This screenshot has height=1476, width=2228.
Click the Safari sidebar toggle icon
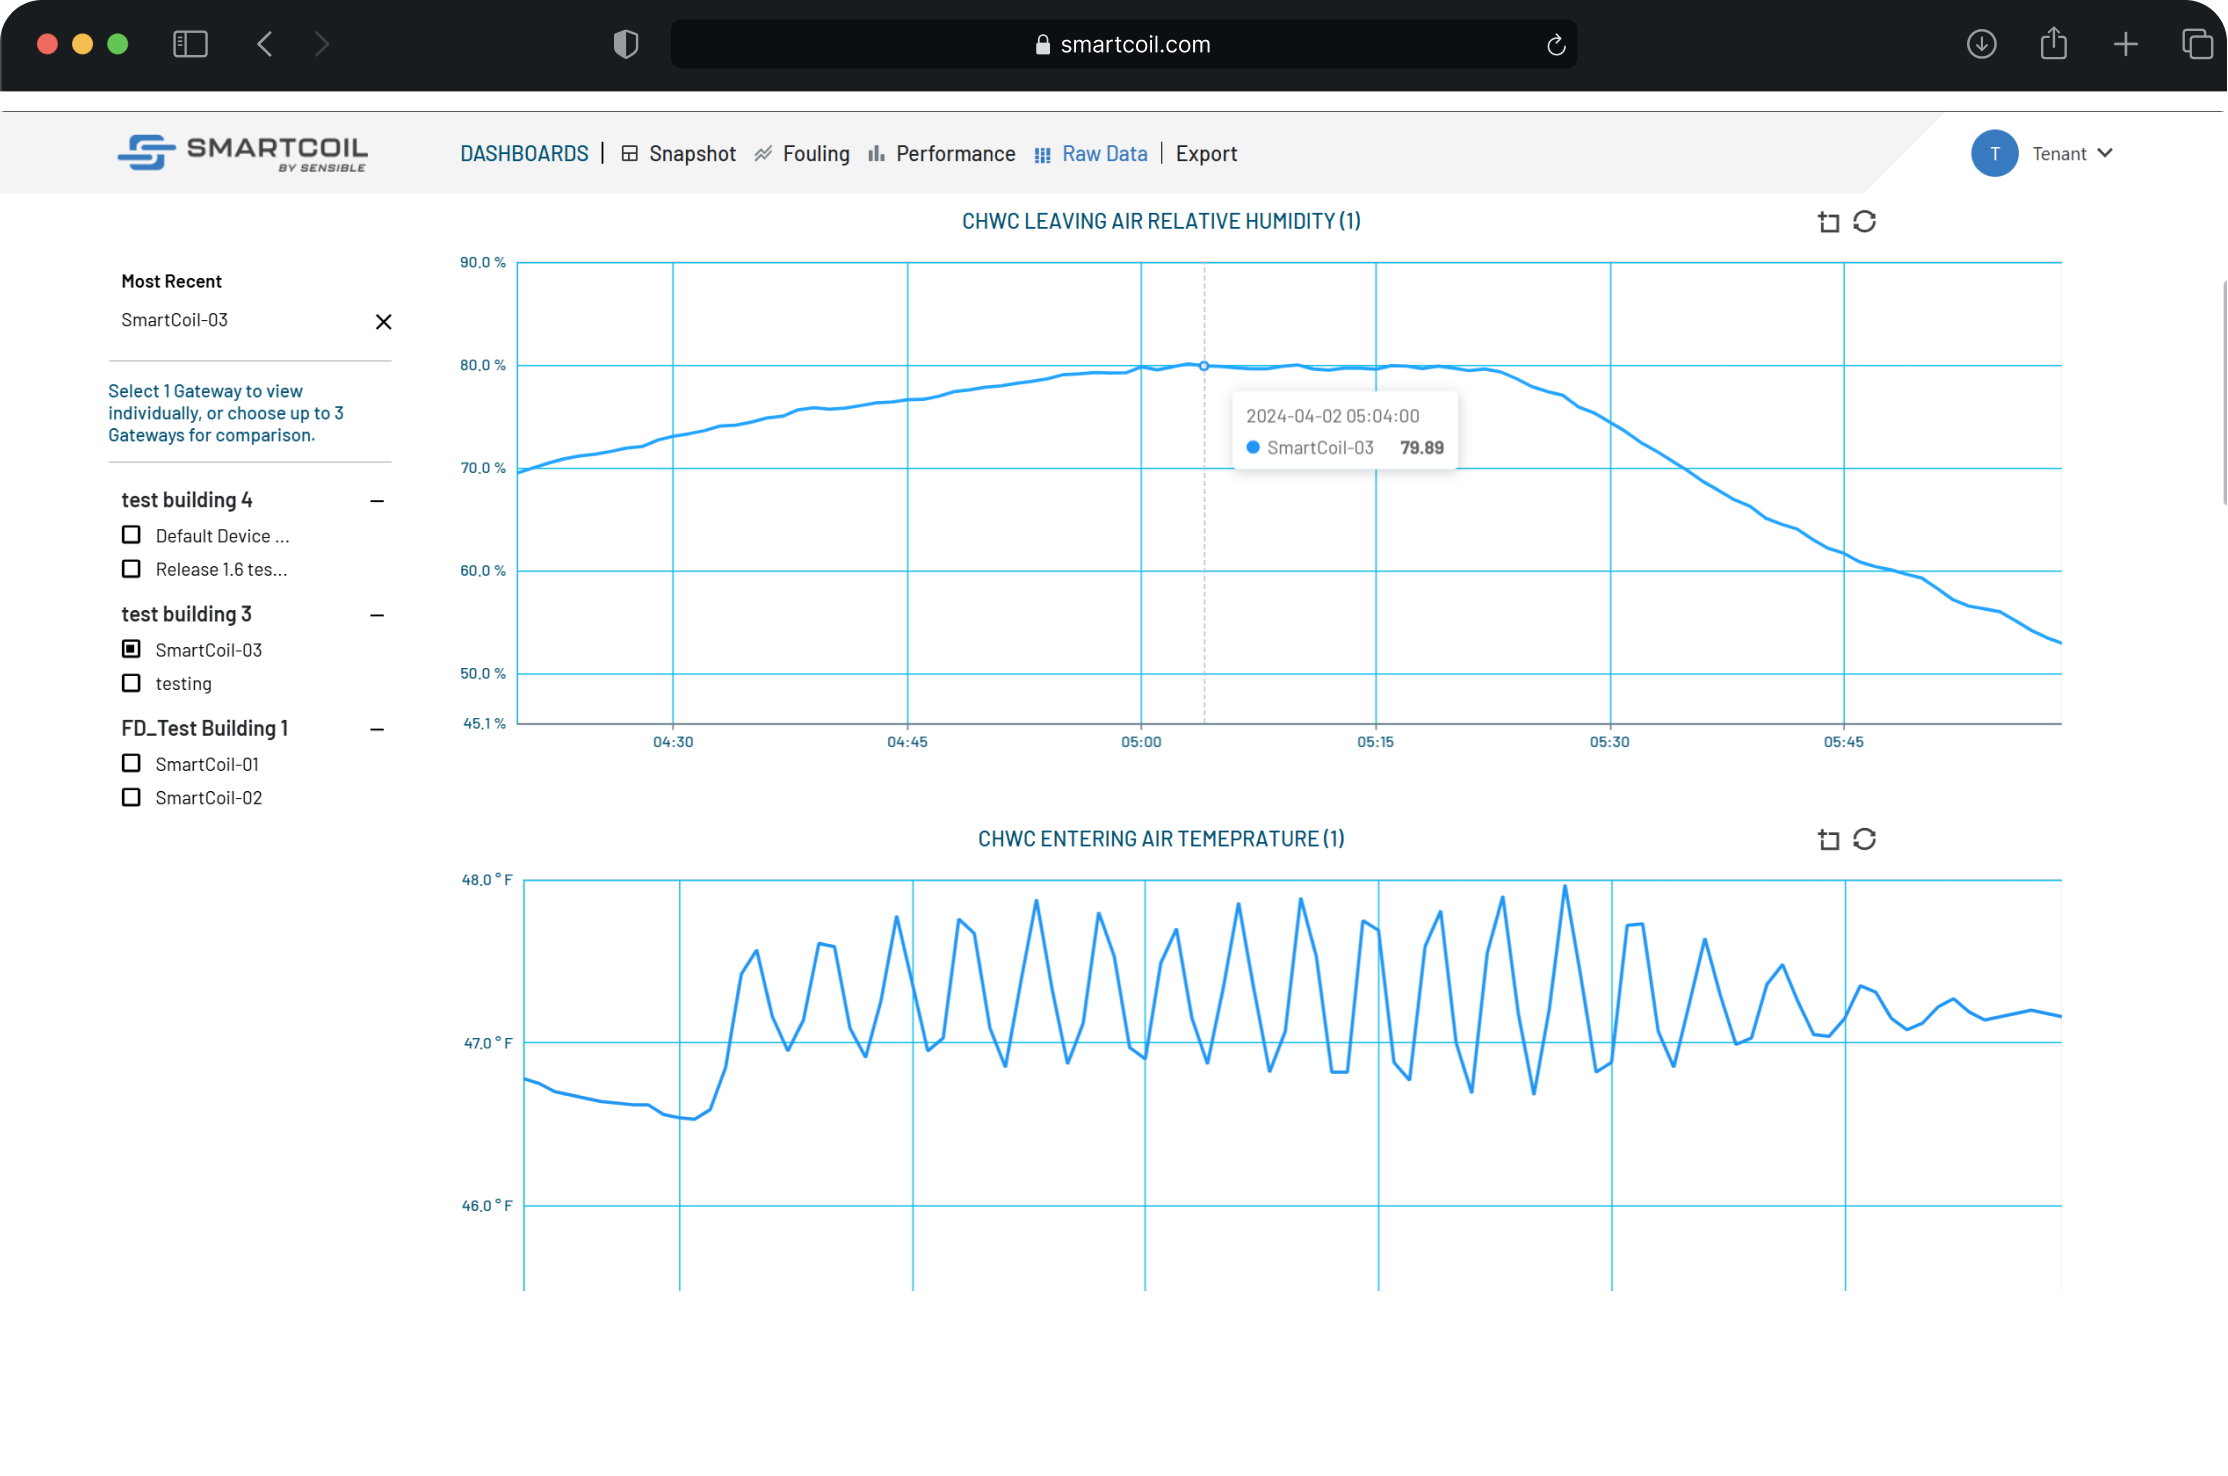[190, 44]
